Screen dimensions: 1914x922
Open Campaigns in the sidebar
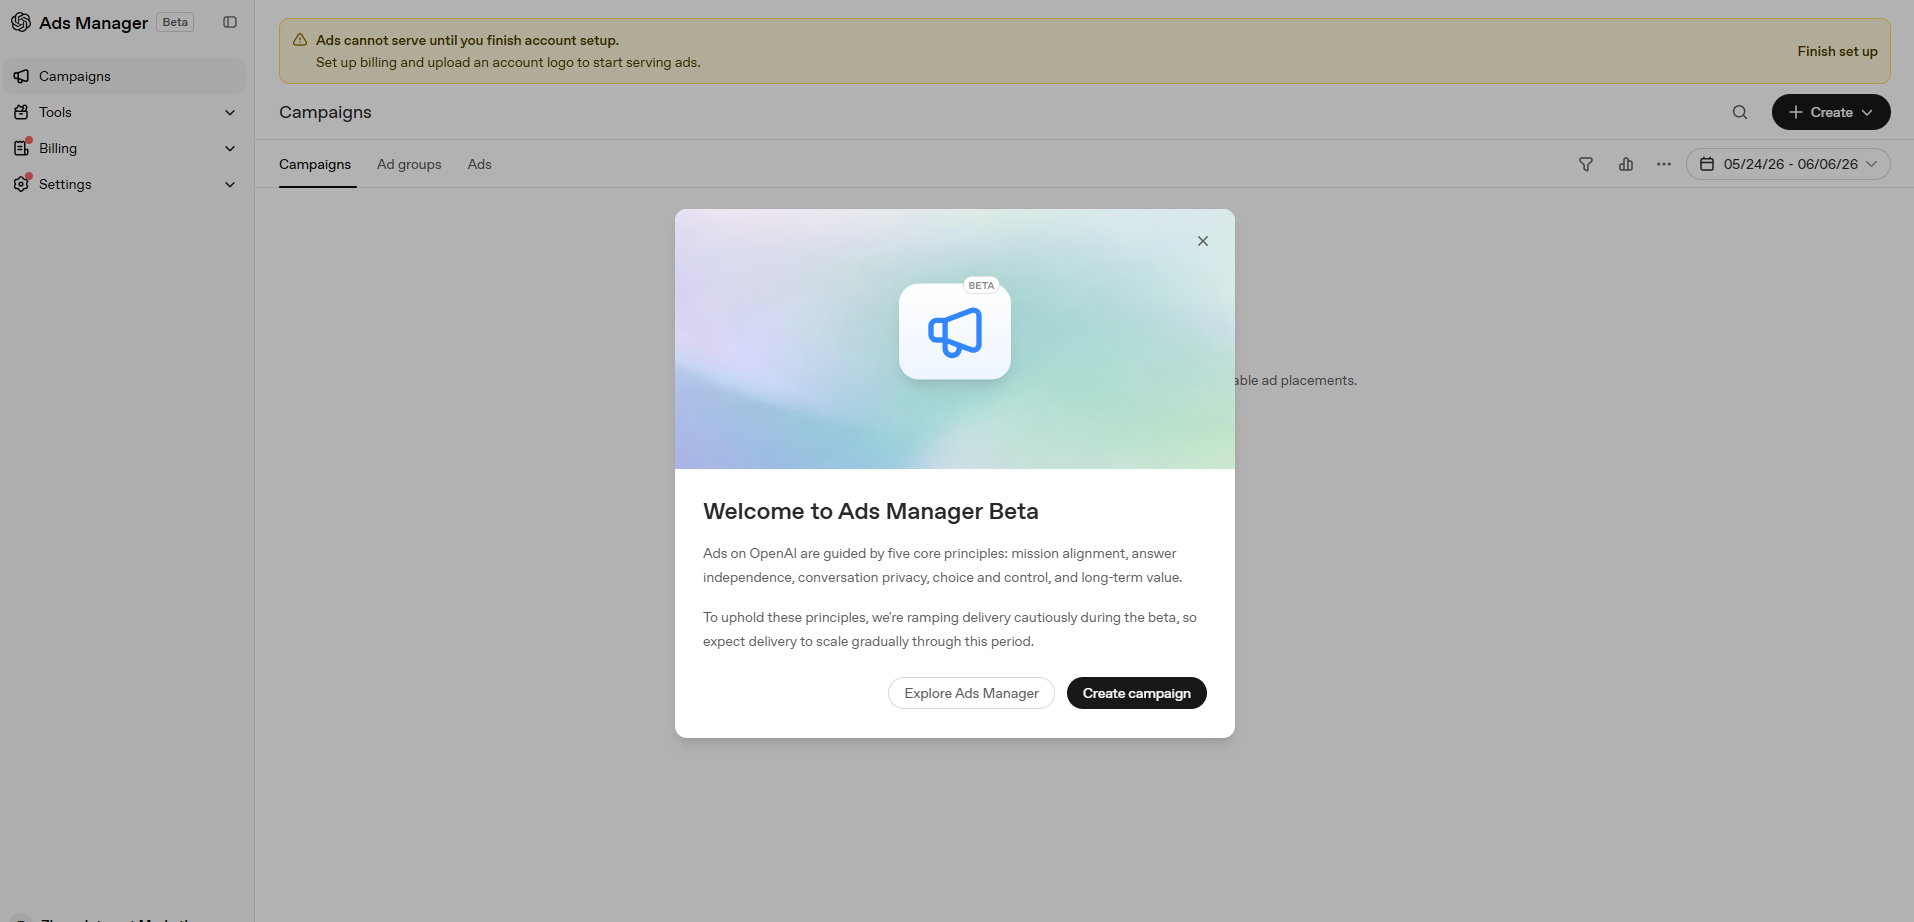(x=124, y=76)
